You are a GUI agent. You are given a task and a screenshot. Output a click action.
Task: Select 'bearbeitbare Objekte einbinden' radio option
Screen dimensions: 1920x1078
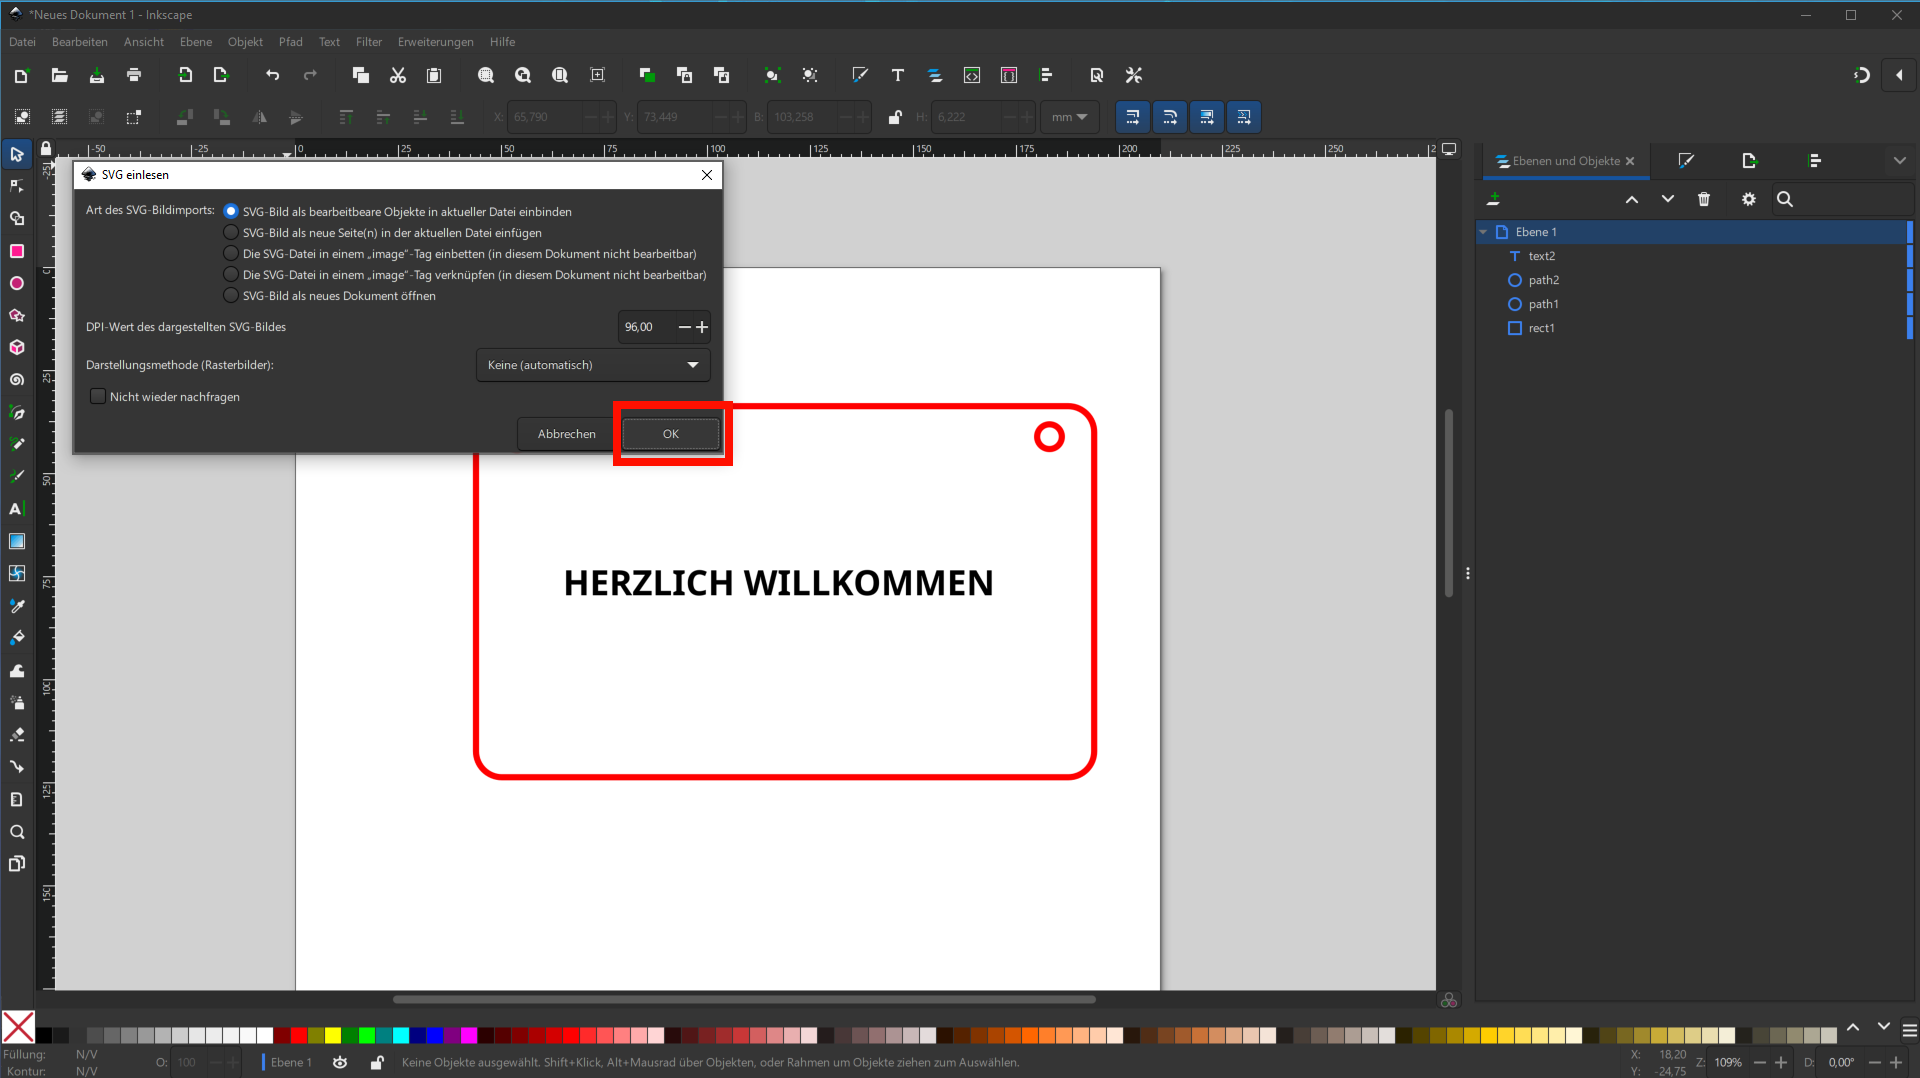[231, 211]
